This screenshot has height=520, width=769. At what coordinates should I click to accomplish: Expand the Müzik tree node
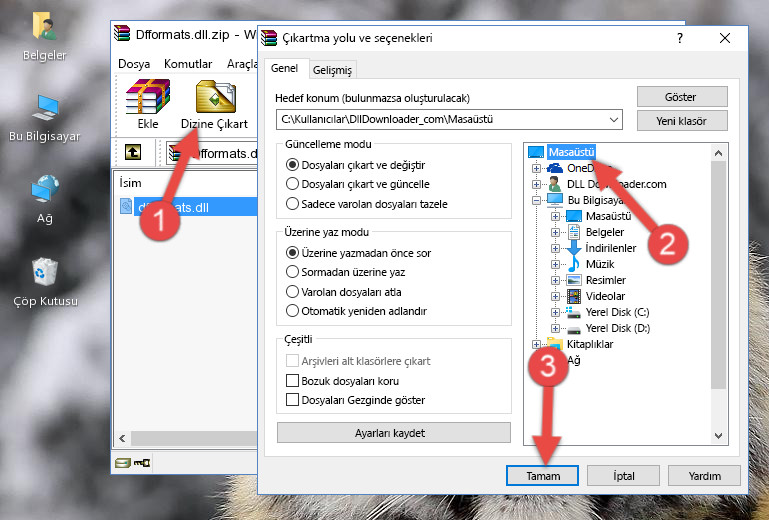coord(555,264)
